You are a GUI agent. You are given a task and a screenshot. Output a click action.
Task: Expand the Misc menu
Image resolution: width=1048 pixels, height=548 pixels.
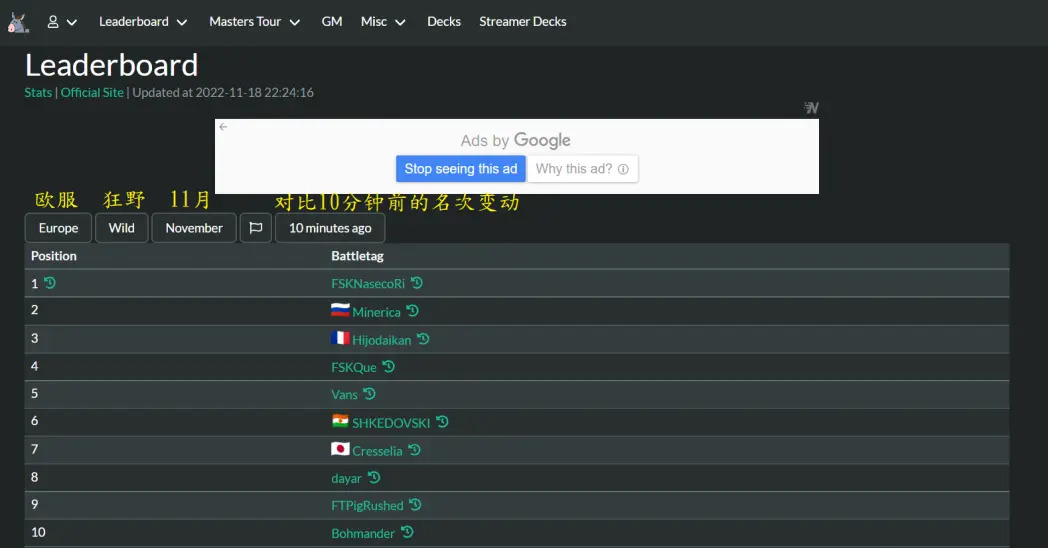point(383,22)
